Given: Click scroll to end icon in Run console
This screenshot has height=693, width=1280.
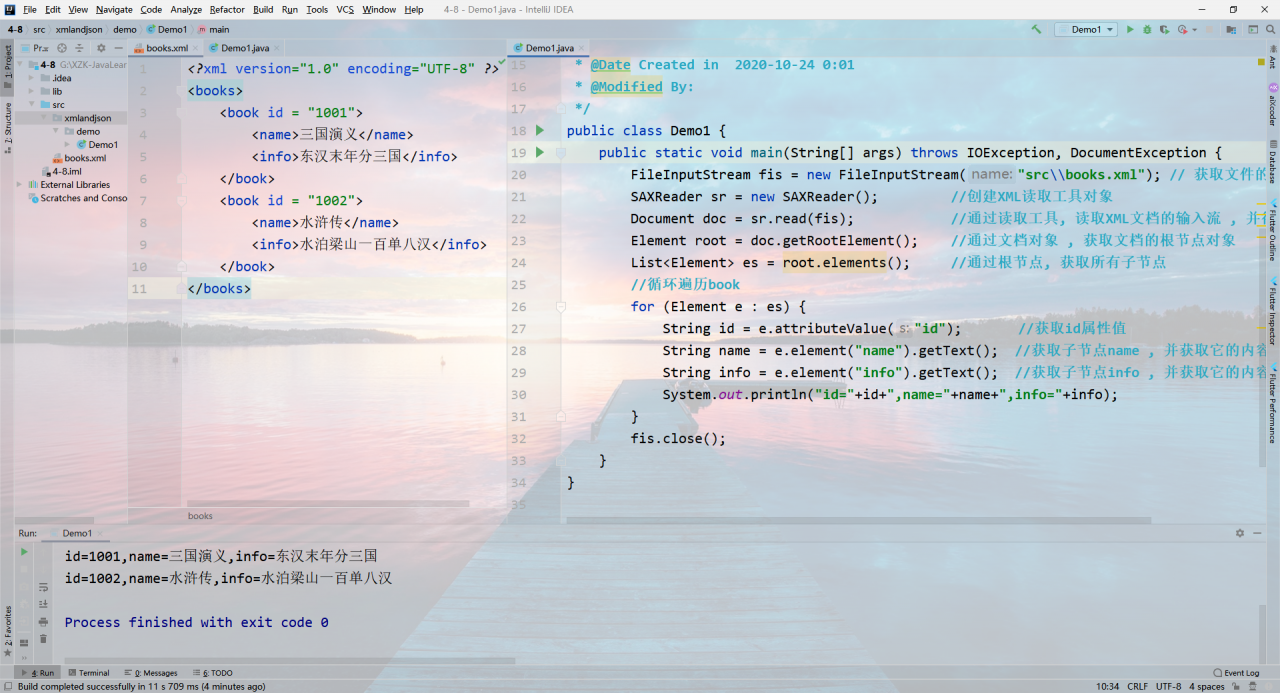Looking at the screenshot, I should click(x=43, y=604).
